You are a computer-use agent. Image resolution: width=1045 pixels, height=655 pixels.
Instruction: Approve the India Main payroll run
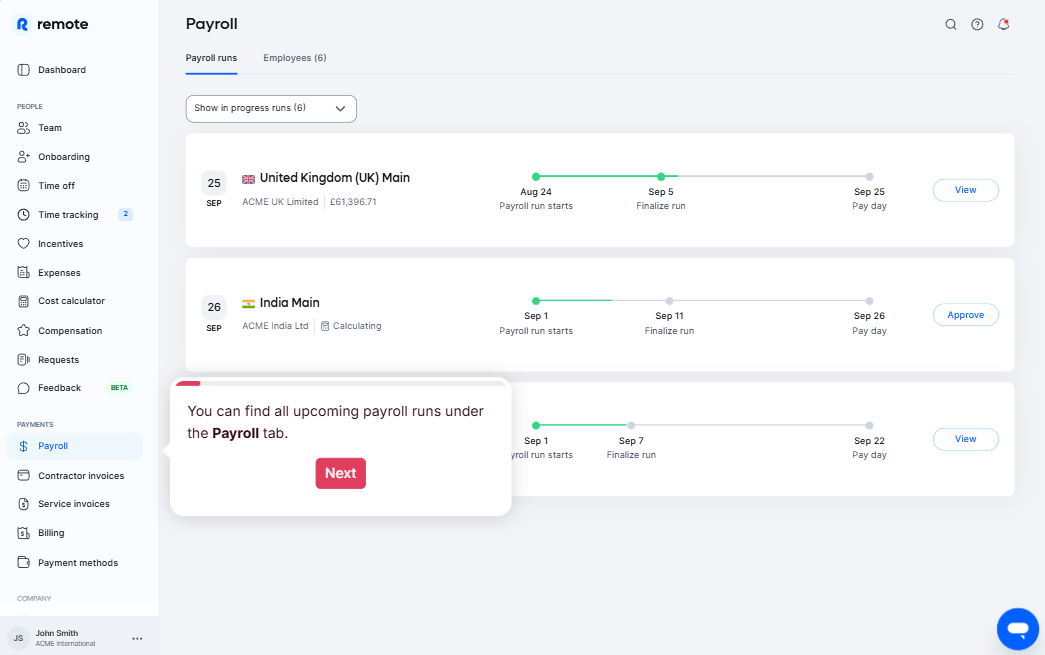tap(965, 315)
